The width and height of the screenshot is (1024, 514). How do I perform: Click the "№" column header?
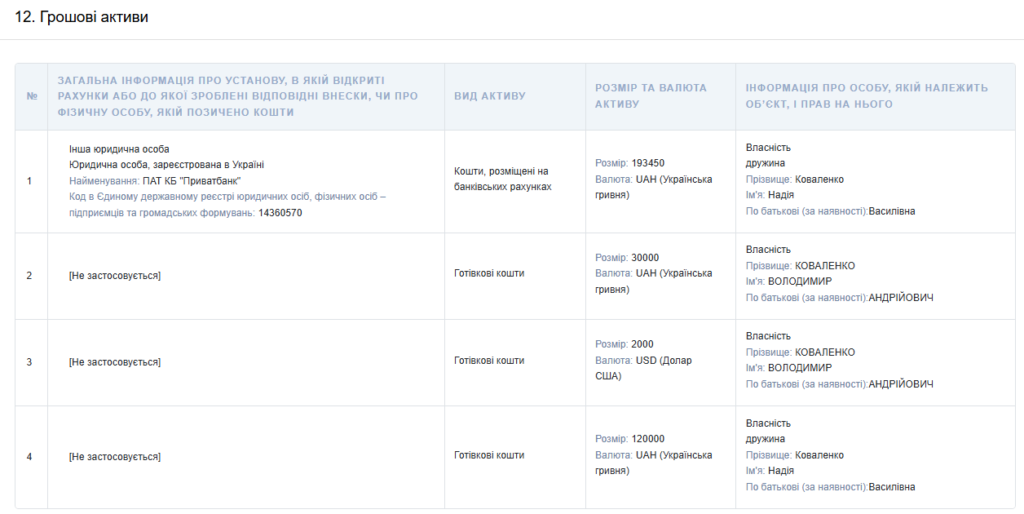click(x=31, y=96)
